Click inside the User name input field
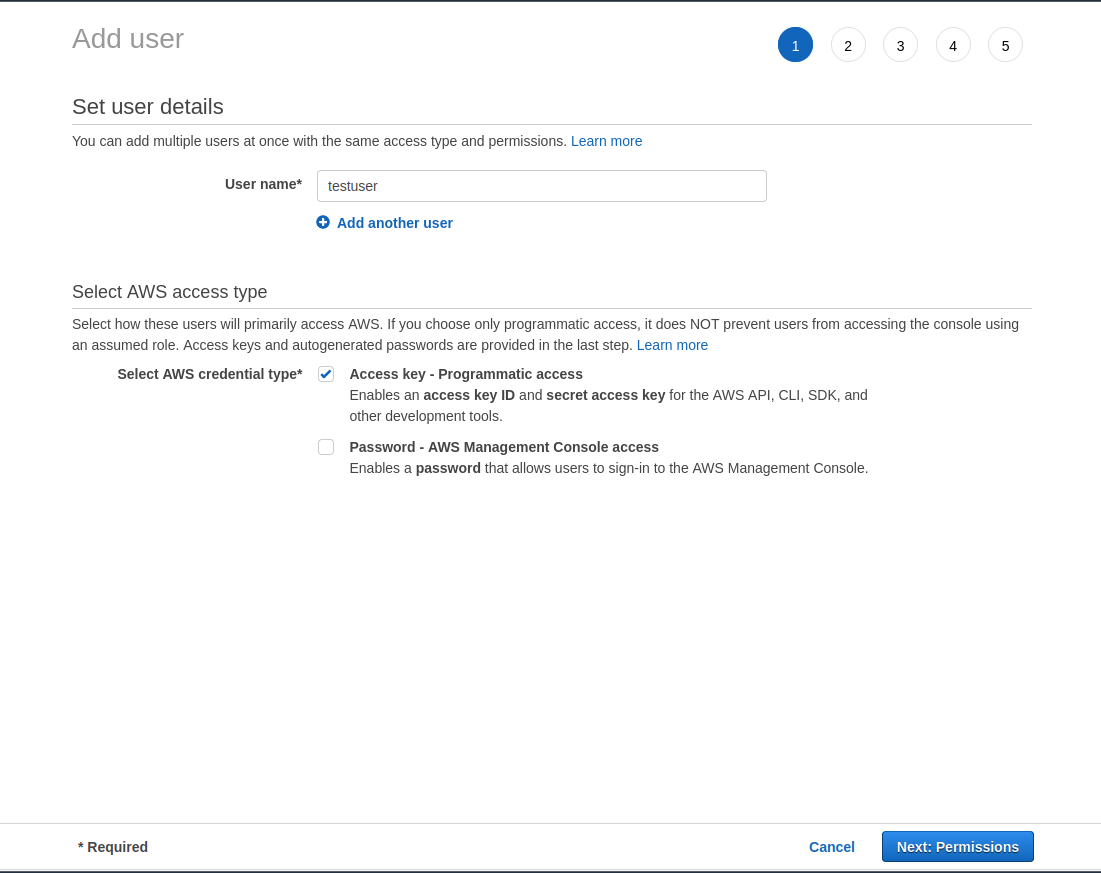This screenshot has height=873, width=1101. pyautogui.click(x=541, y=186)
